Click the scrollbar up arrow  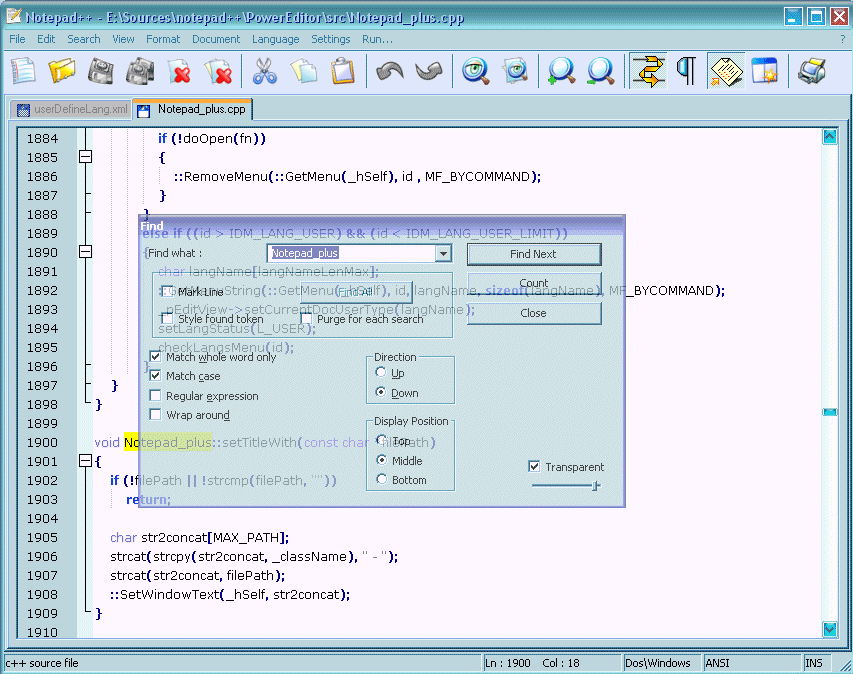pyautogui.click(x=830, y=137)
